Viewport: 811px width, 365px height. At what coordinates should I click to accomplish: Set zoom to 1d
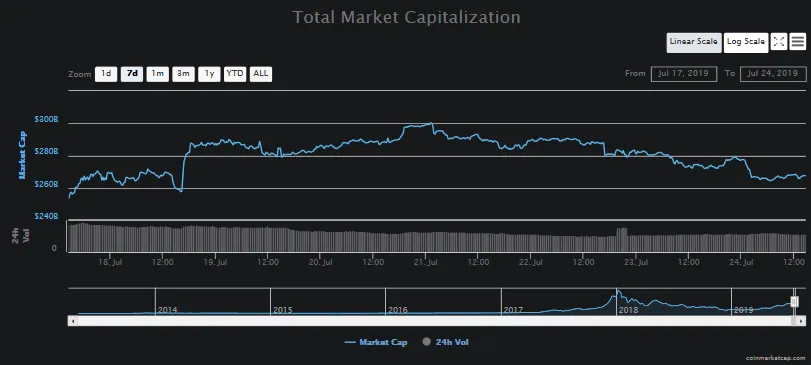[x=106, y=74]
